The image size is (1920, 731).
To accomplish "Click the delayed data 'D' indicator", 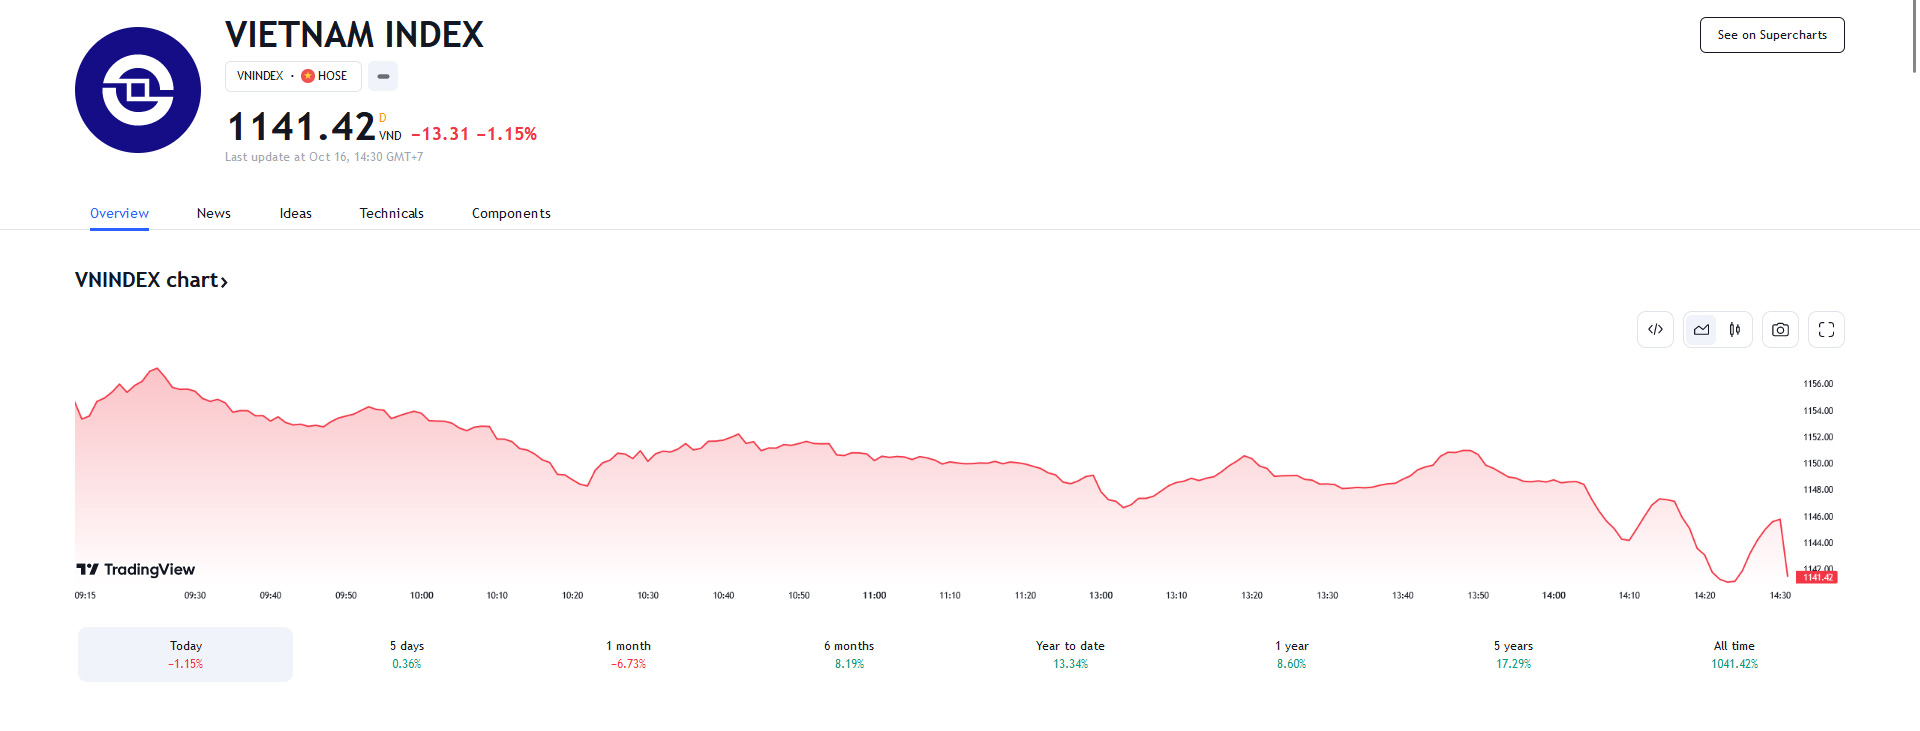I will 382,118.
